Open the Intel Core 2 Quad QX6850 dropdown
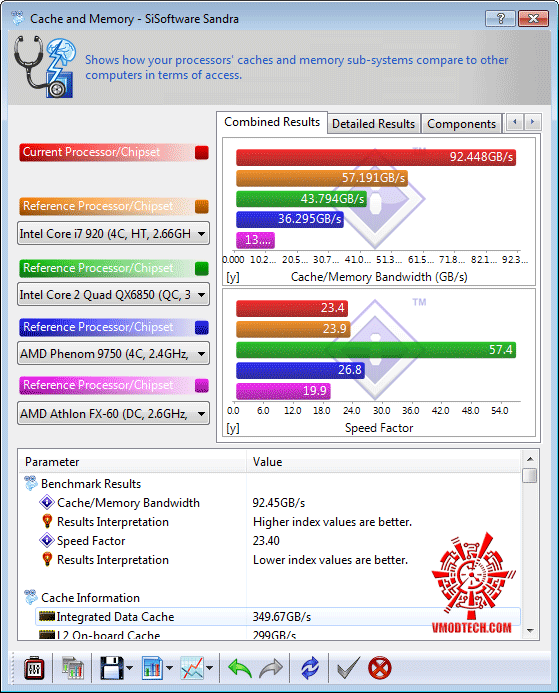The image size is (559, 693). tap(113, 294)
